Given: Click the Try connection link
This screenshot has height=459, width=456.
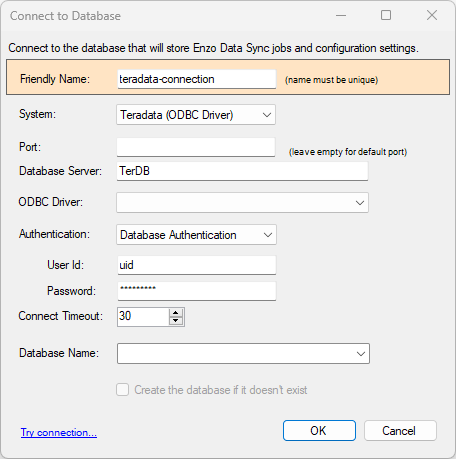Looking at the screenshot, I should pyautogui.click(x=59, y=432).
